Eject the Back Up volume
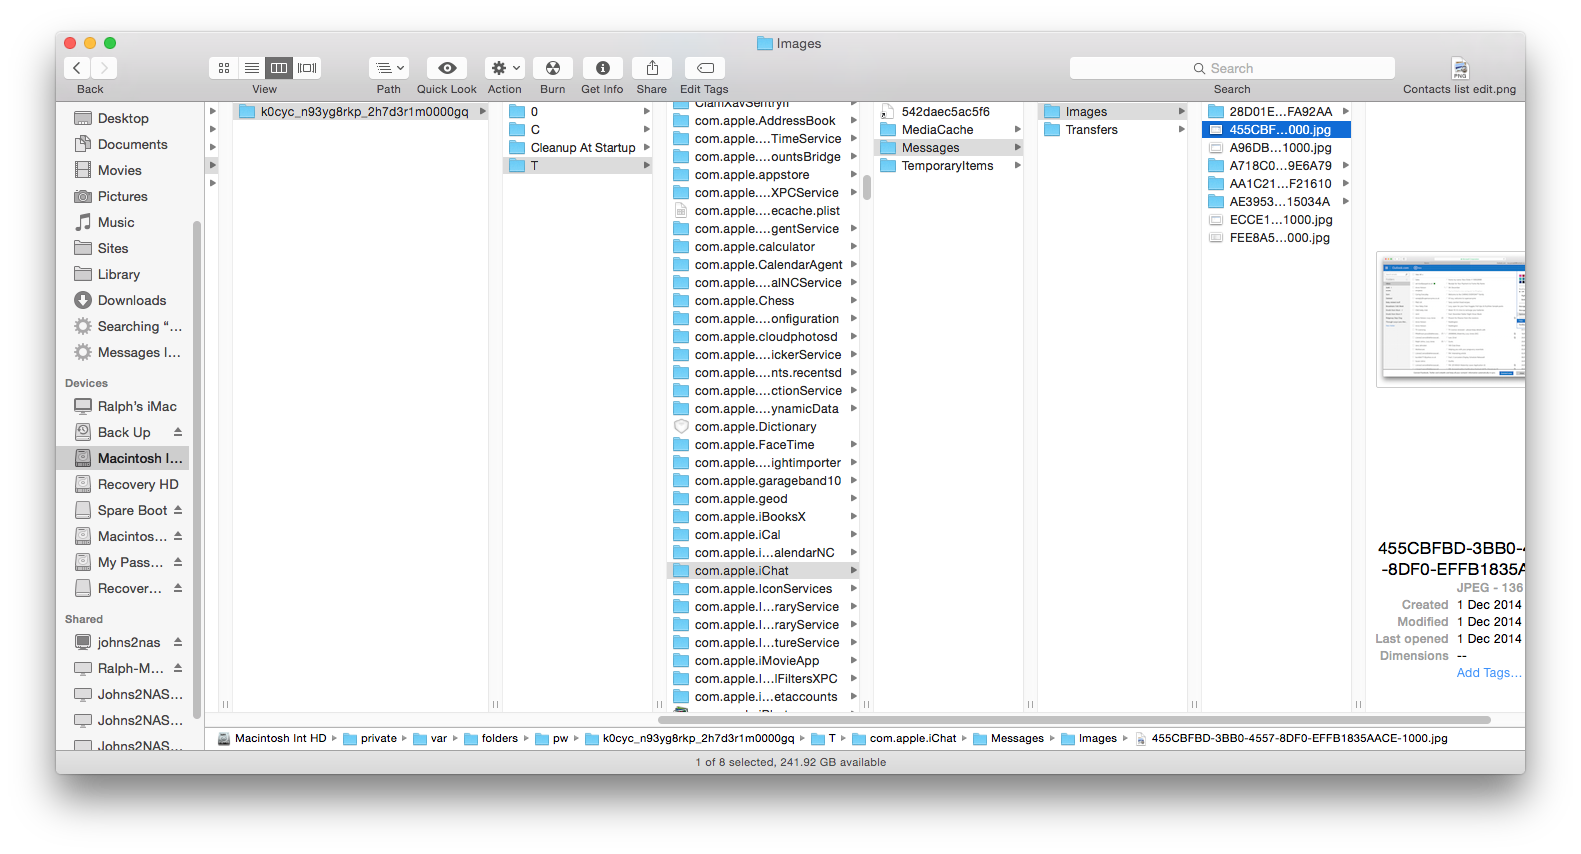This screenshot has height=854, width=1581. (178, 432)
